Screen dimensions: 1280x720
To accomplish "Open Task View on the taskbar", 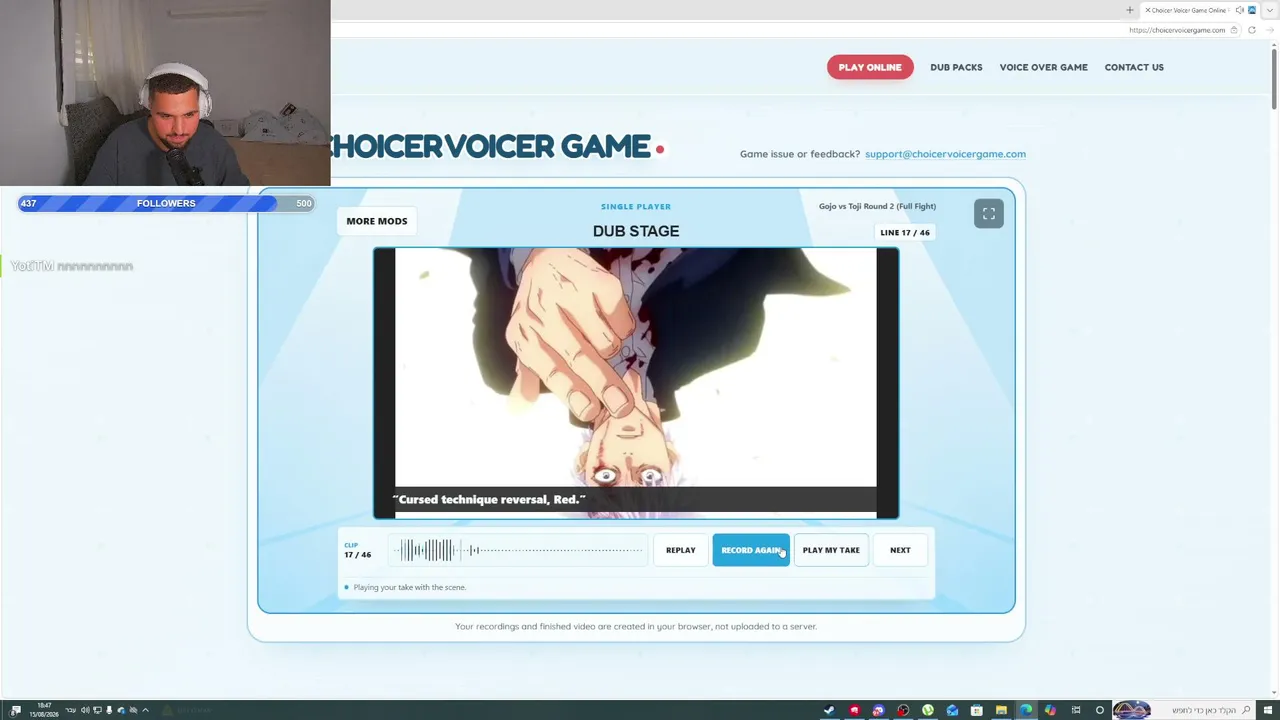I will point(1075,710).
